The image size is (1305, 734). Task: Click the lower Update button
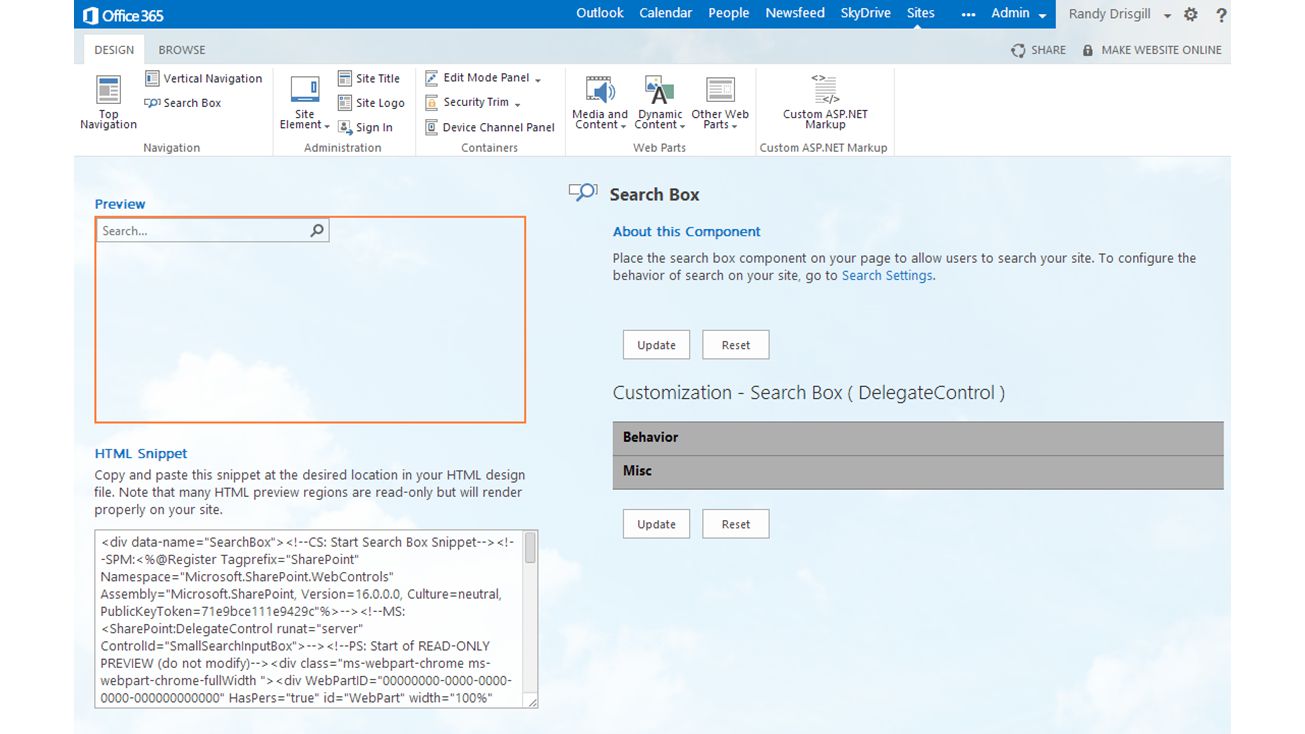pyautogui.click(x=656, y=524)
